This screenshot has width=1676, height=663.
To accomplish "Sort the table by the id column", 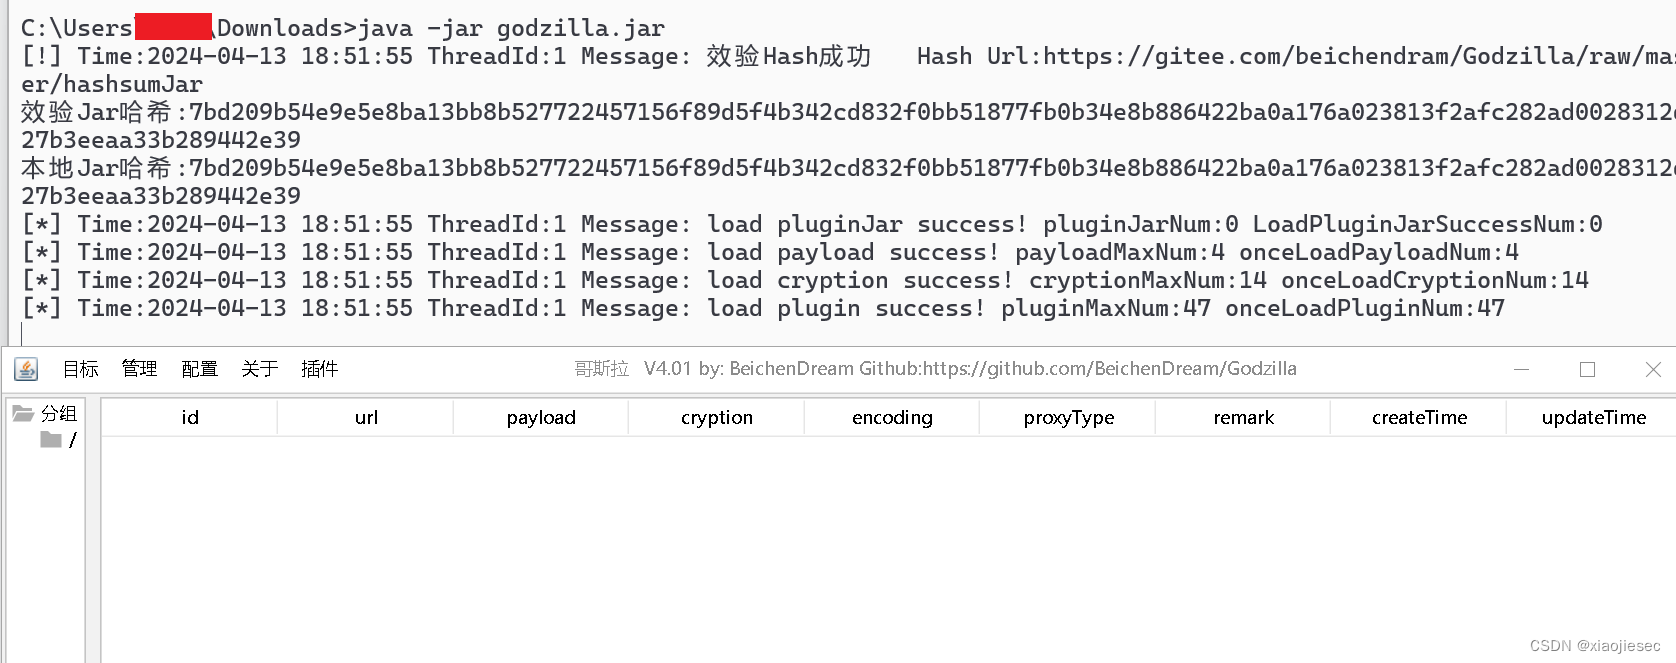I will [189, 417].
